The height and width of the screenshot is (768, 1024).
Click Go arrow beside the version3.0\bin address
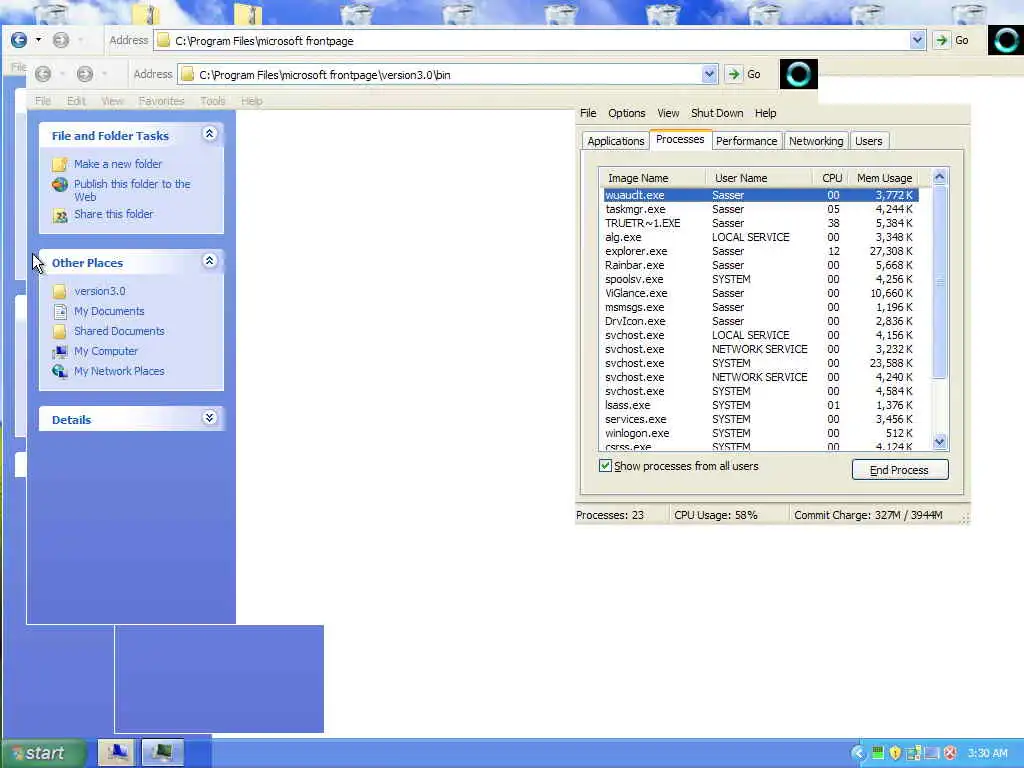point(733,74)
